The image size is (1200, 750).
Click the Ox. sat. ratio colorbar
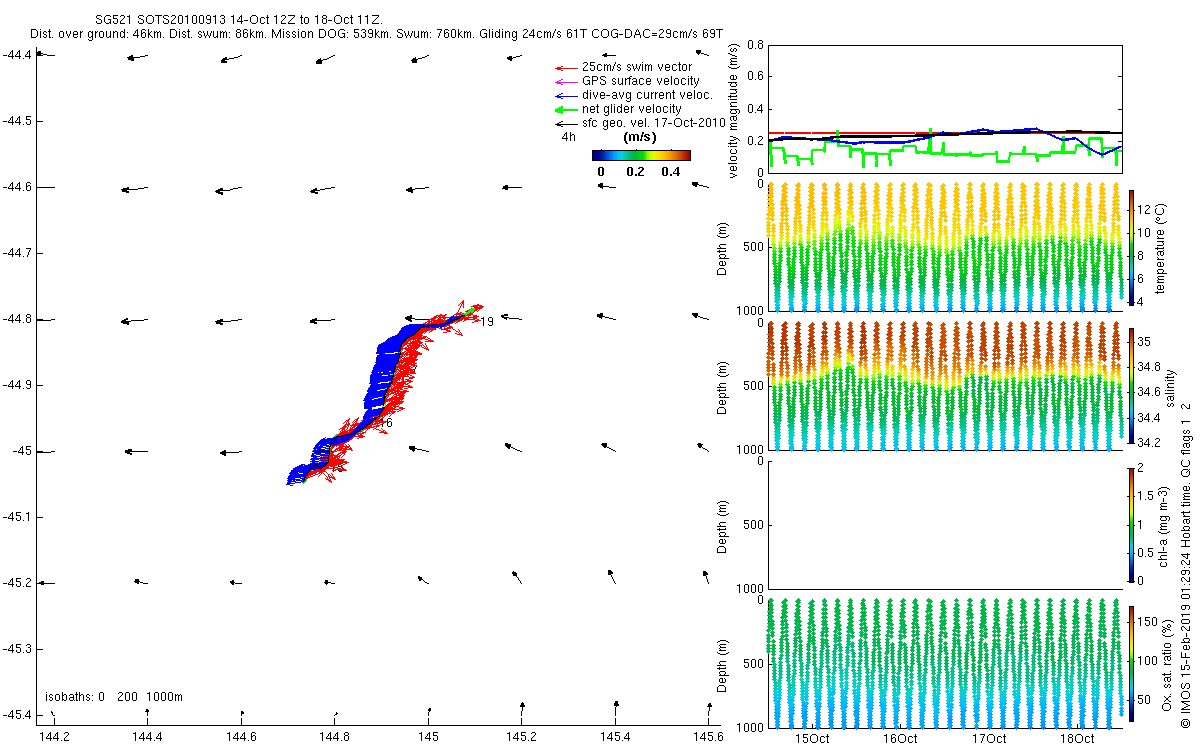click(1131, 662)
